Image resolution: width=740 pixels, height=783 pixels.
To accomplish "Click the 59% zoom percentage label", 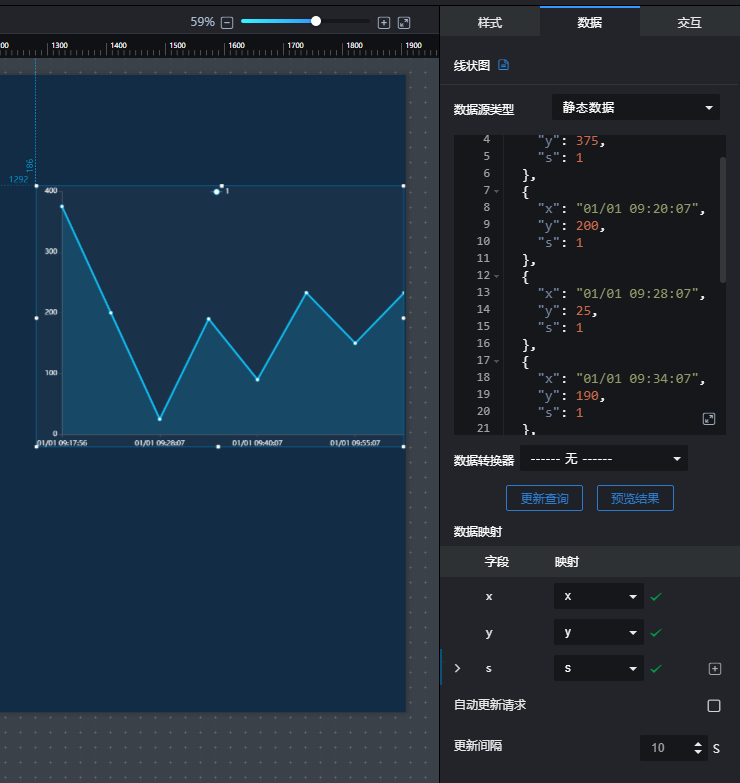I will [x=202, y=22].
